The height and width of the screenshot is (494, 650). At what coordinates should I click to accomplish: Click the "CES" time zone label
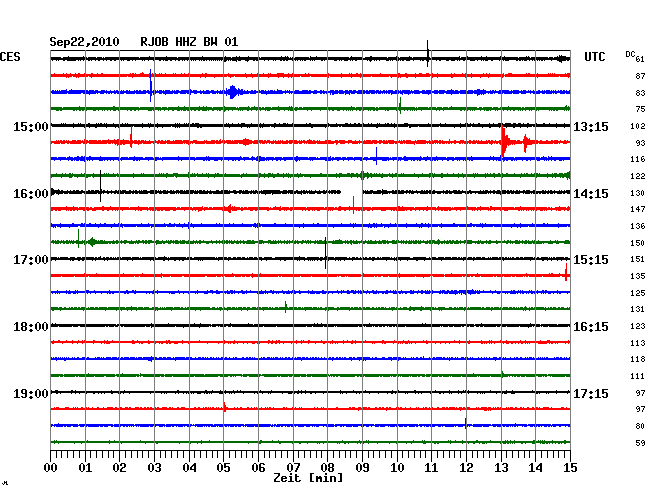[x=10, y=57]
